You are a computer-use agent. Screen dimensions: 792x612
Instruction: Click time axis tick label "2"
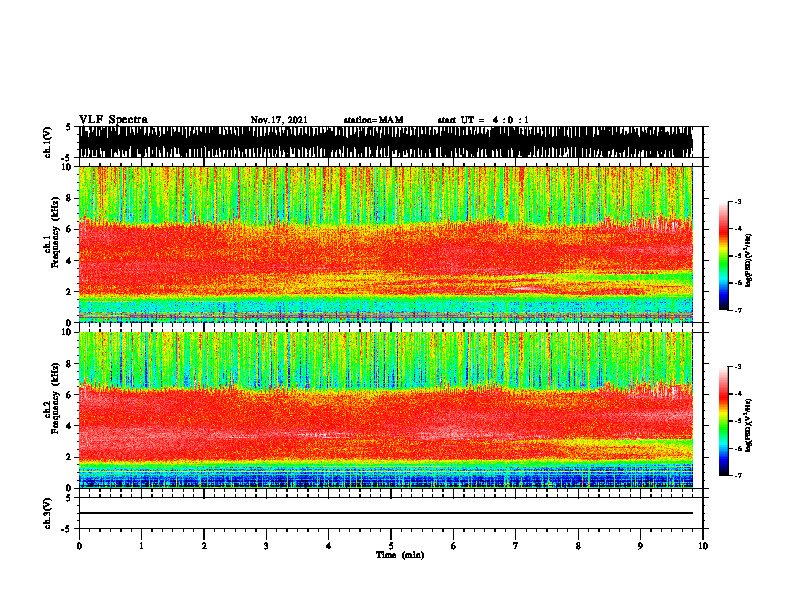click(x=204, y=546)
